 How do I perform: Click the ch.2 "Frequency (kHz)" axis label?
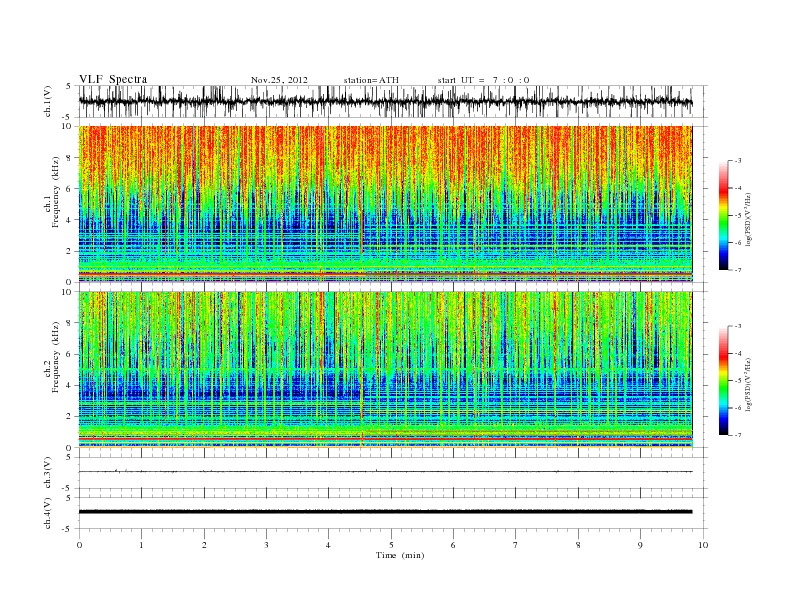[56, 356]
